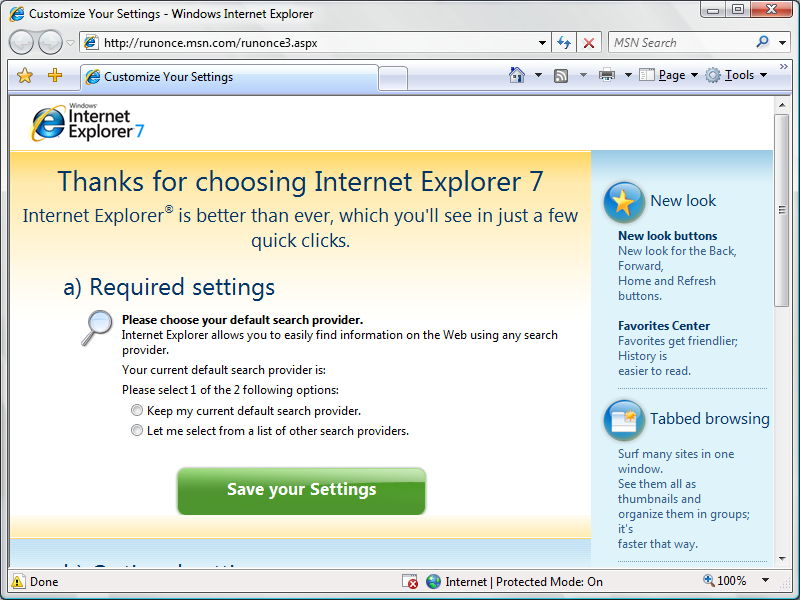Open the search provider options dropdown arrow
Screen dimensions: 800x600
(782, 43)
